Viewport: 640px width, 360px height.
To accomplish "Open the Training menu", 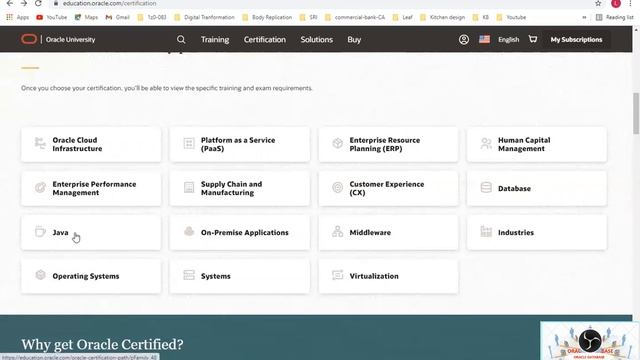I will [215, 40].
